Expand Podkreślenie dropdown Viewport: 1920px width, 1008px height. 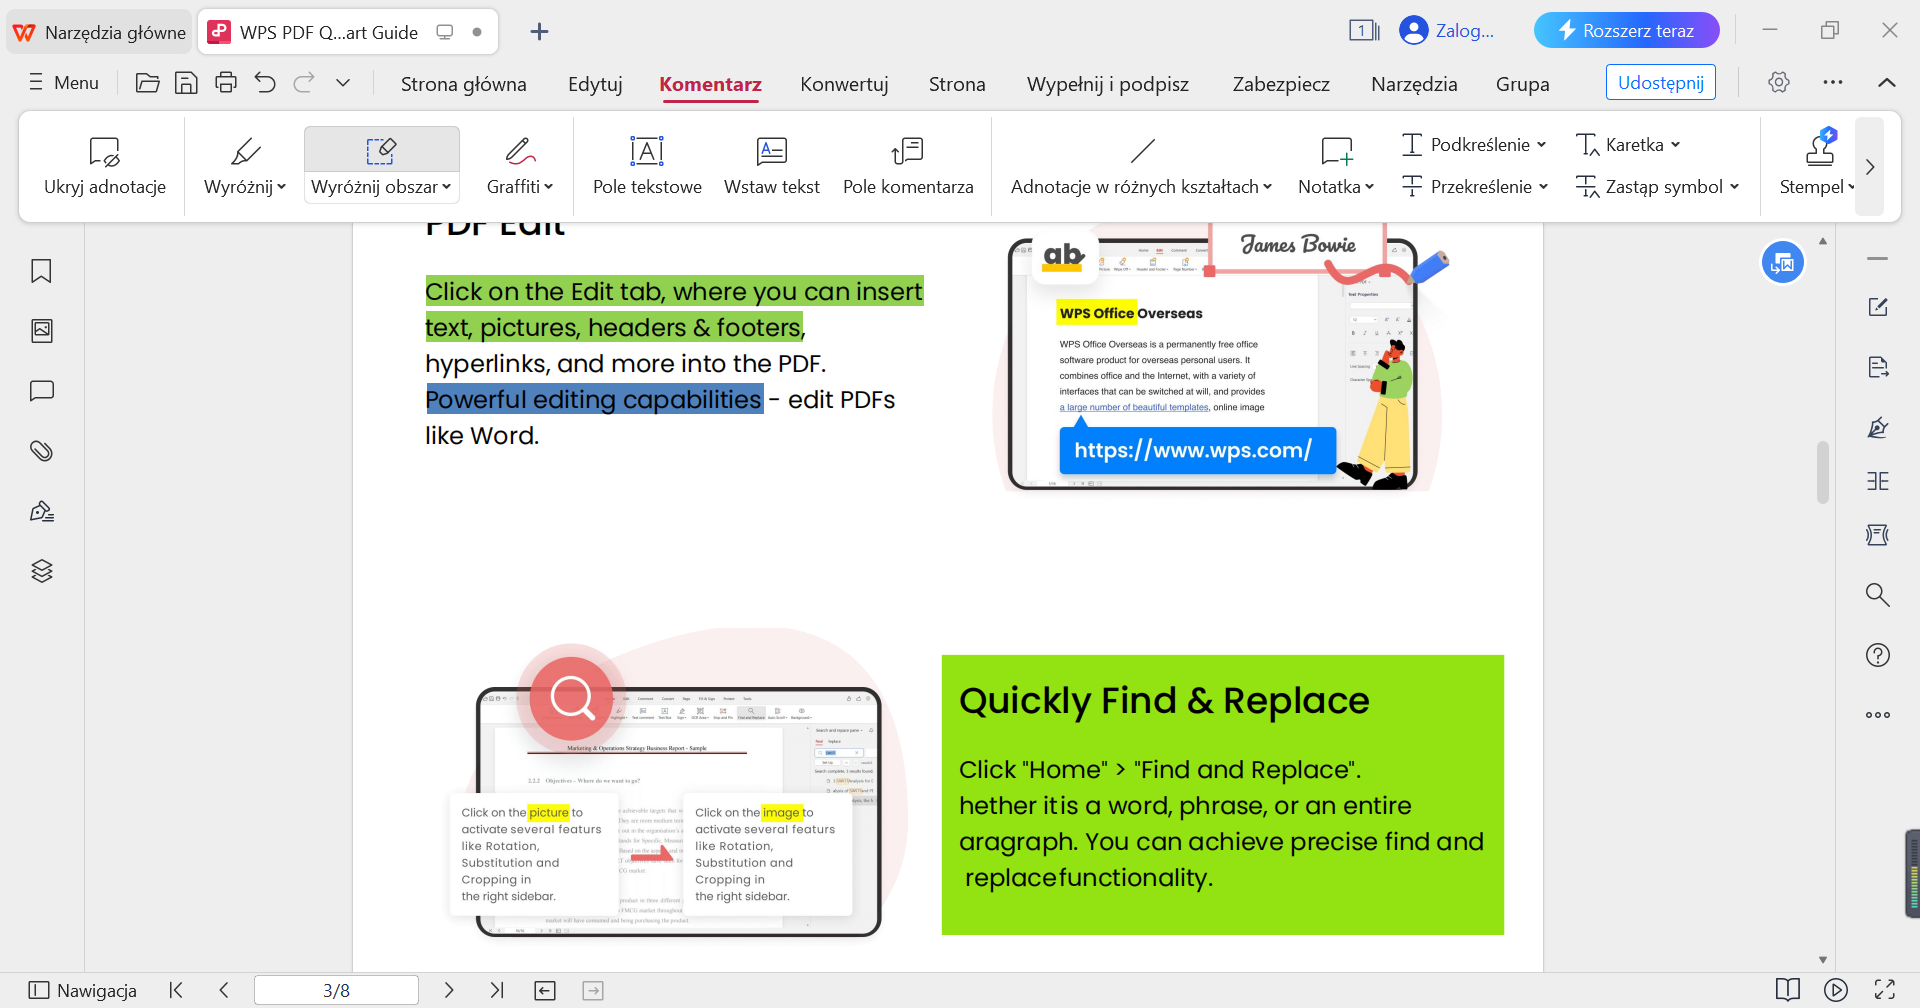(1541, 145)
